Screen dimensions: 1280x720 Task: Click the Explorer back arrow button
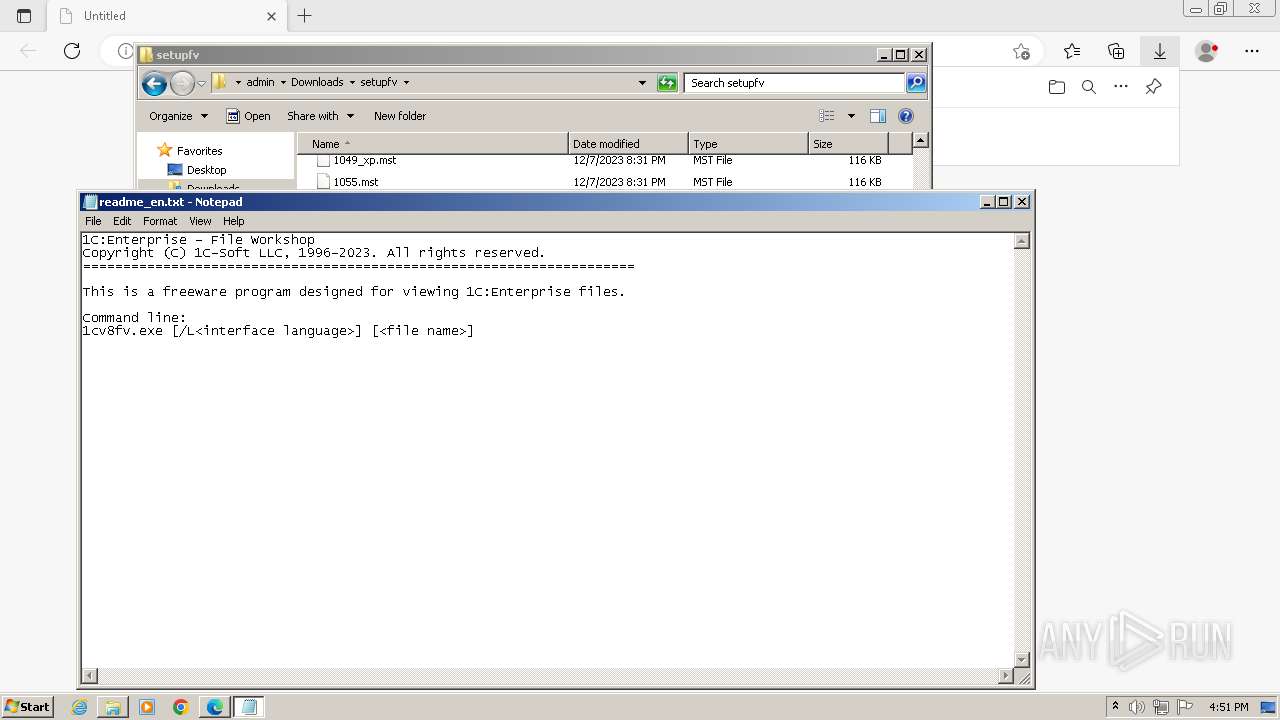click(154, 83)
